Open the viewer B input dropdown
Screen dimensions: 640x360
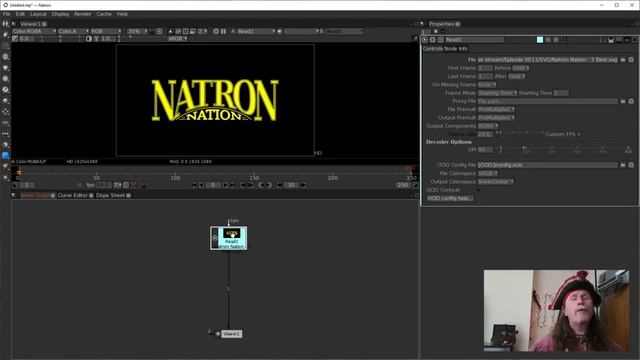pyautogui.click(x=344, y=31)
